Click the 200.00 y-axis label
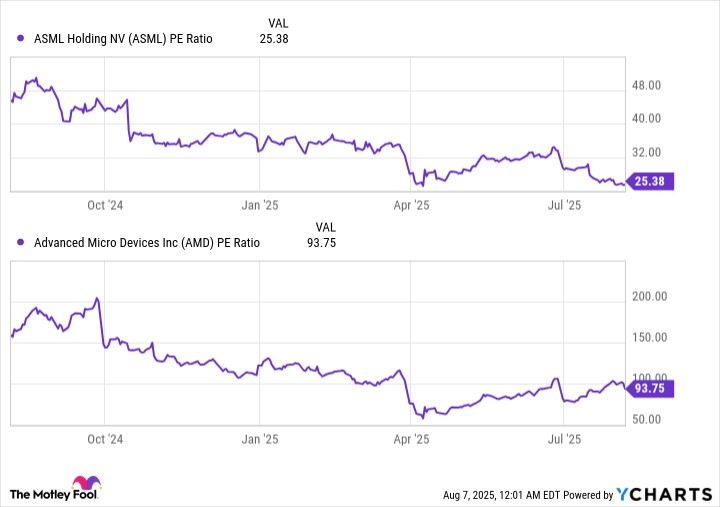Screen dimensions: 720x507 (651, 296)
